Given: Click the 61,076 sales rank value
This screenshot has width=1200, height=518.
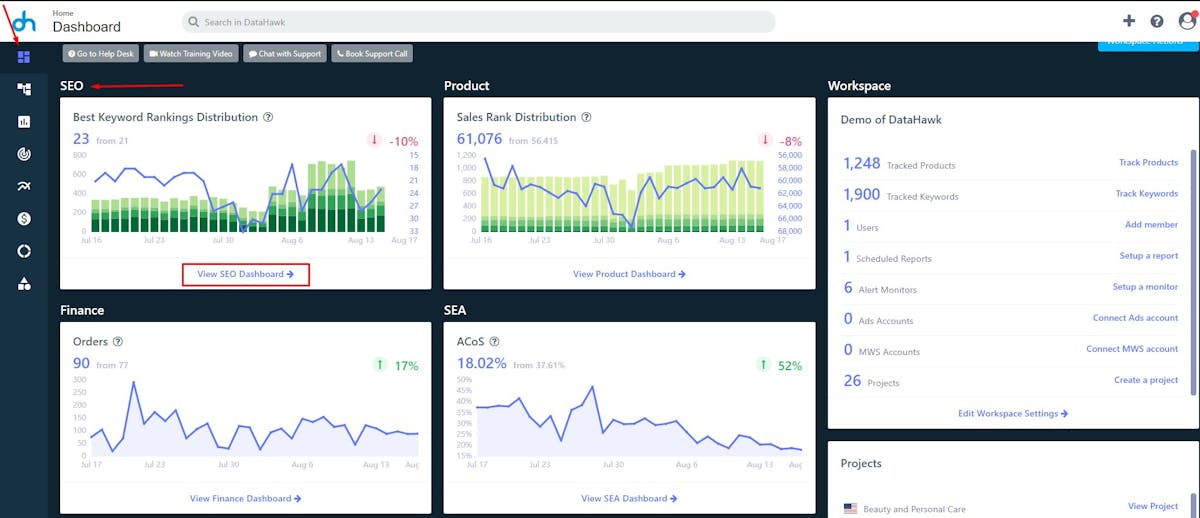Looking at the screenshot, I should coord(480,139).
